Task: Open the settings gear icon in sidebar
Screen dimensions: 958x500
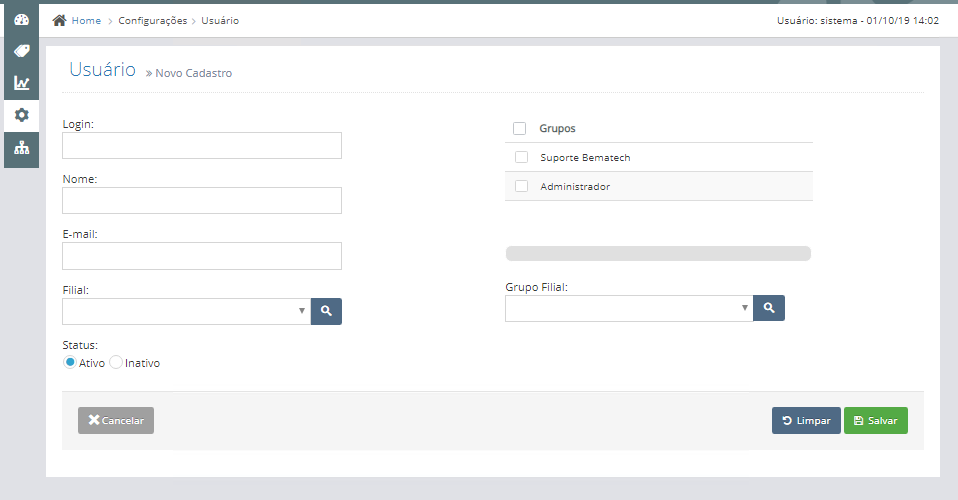Action: 21,115
